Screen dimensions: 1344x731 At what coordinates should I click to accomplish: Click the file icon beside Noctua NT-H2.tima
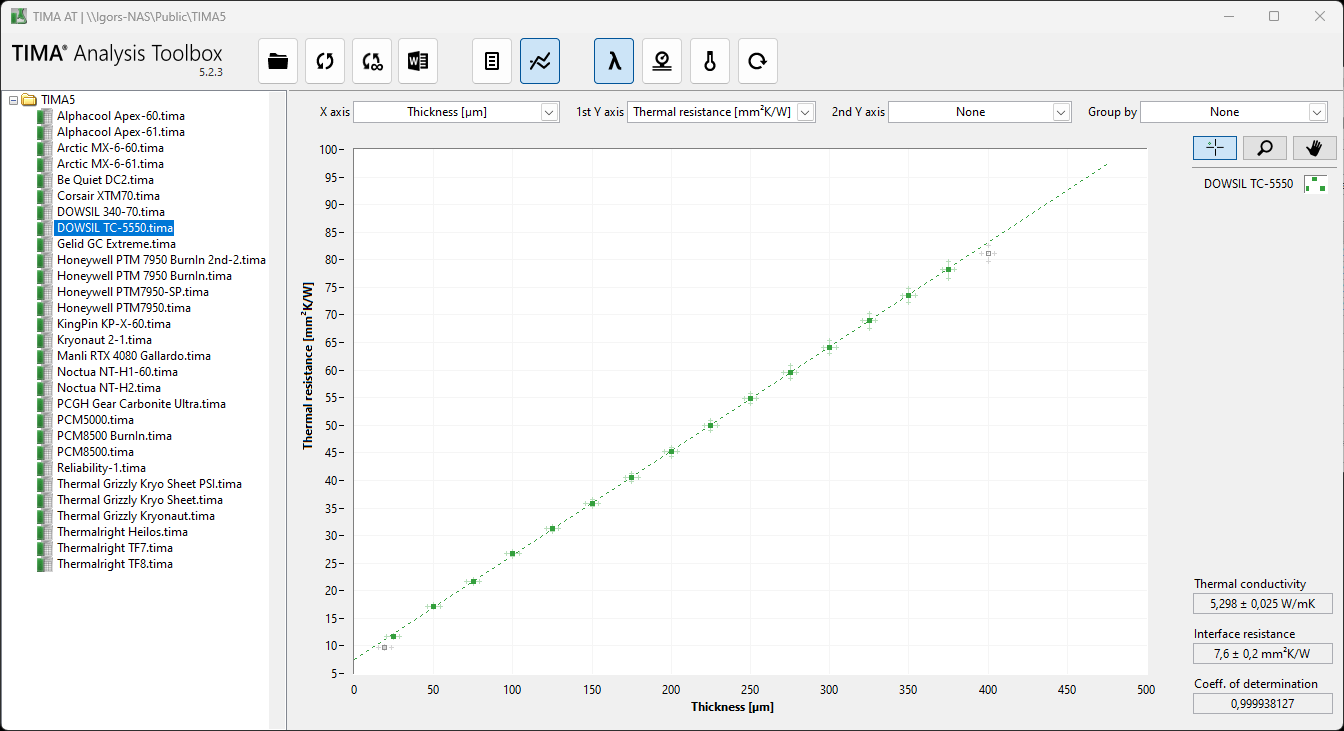(x=44, y=388)
